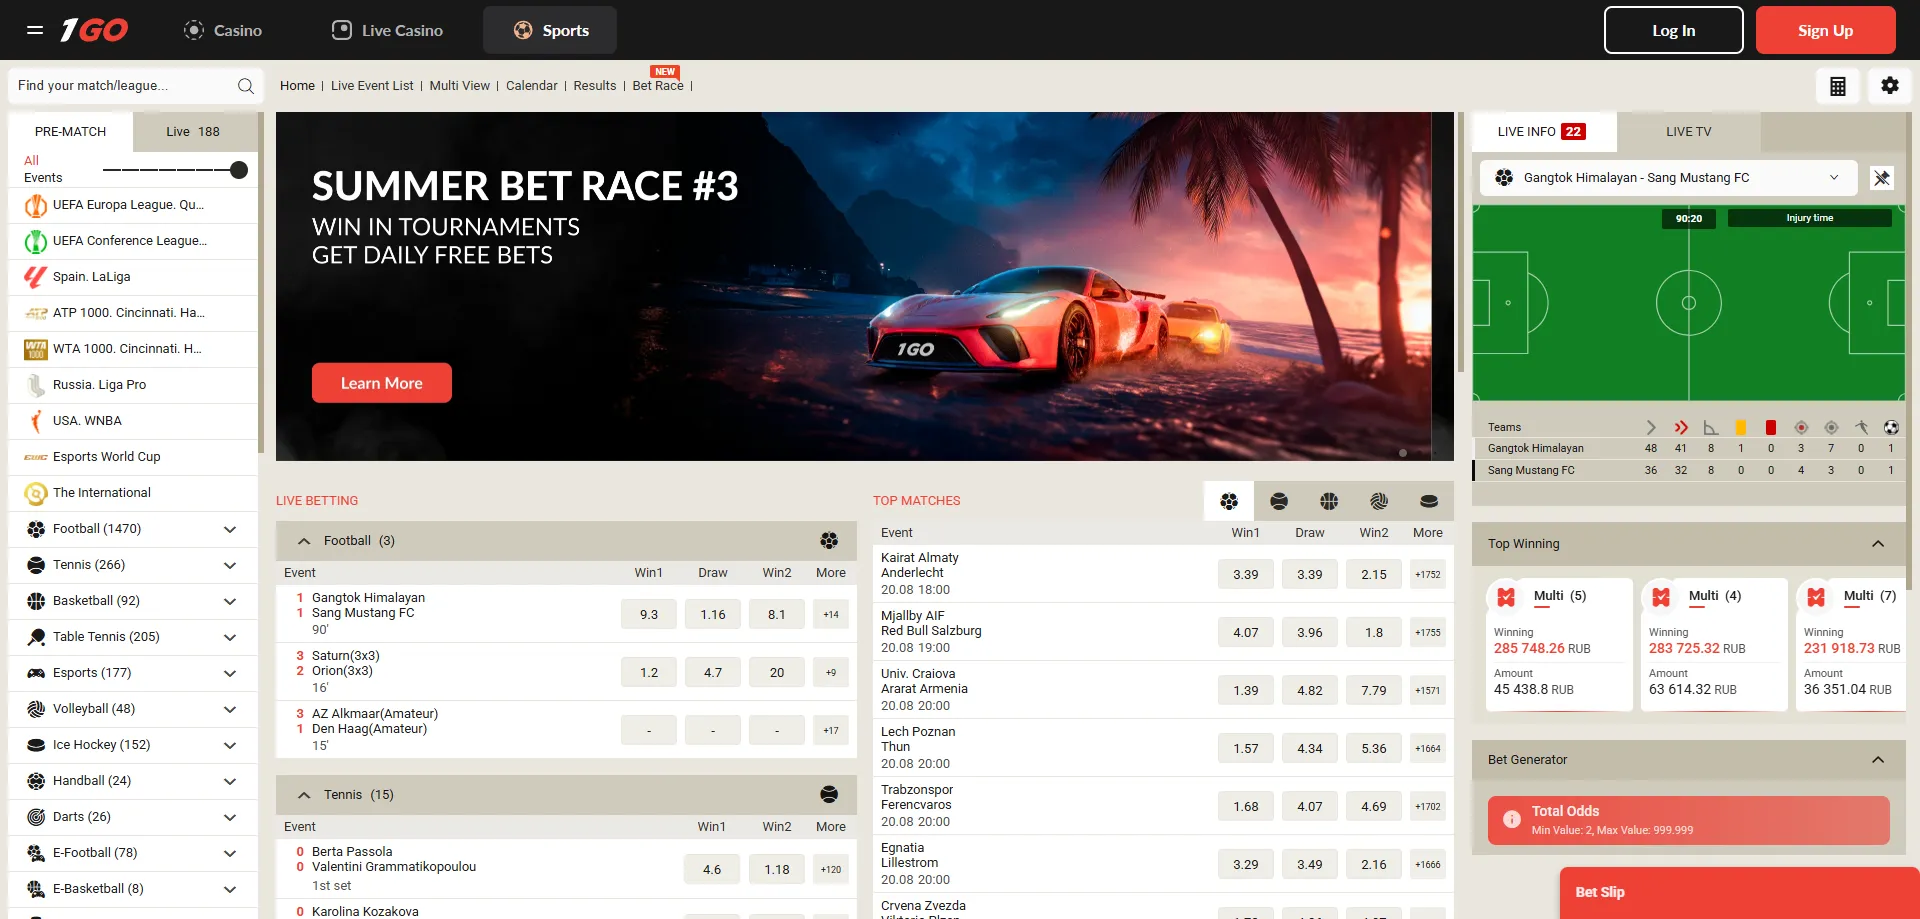The image size is (1920, 919).
Task: Click the corner kick stat icon
Action: [x=1711, y=427]
